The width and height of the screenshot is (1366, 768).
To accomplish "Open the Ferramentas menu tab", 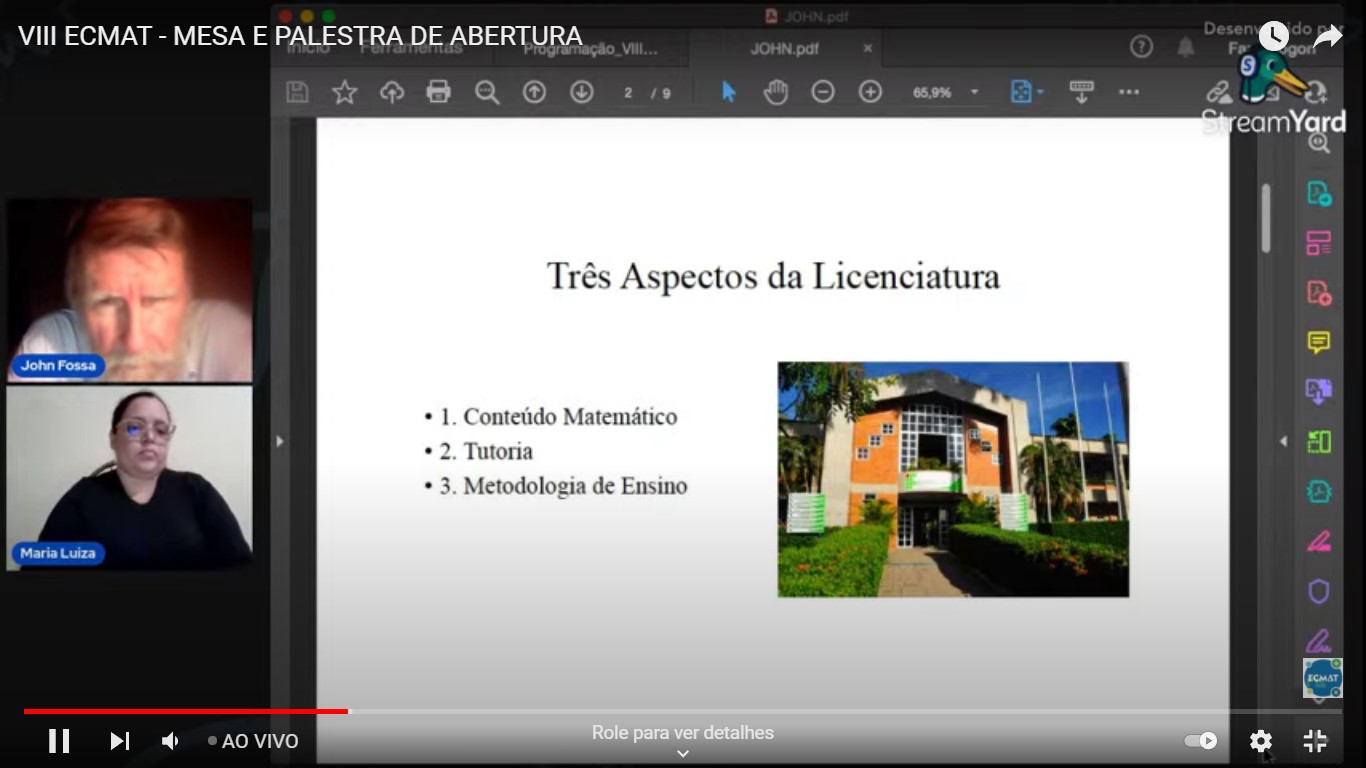I will click(x=410, y=47).
